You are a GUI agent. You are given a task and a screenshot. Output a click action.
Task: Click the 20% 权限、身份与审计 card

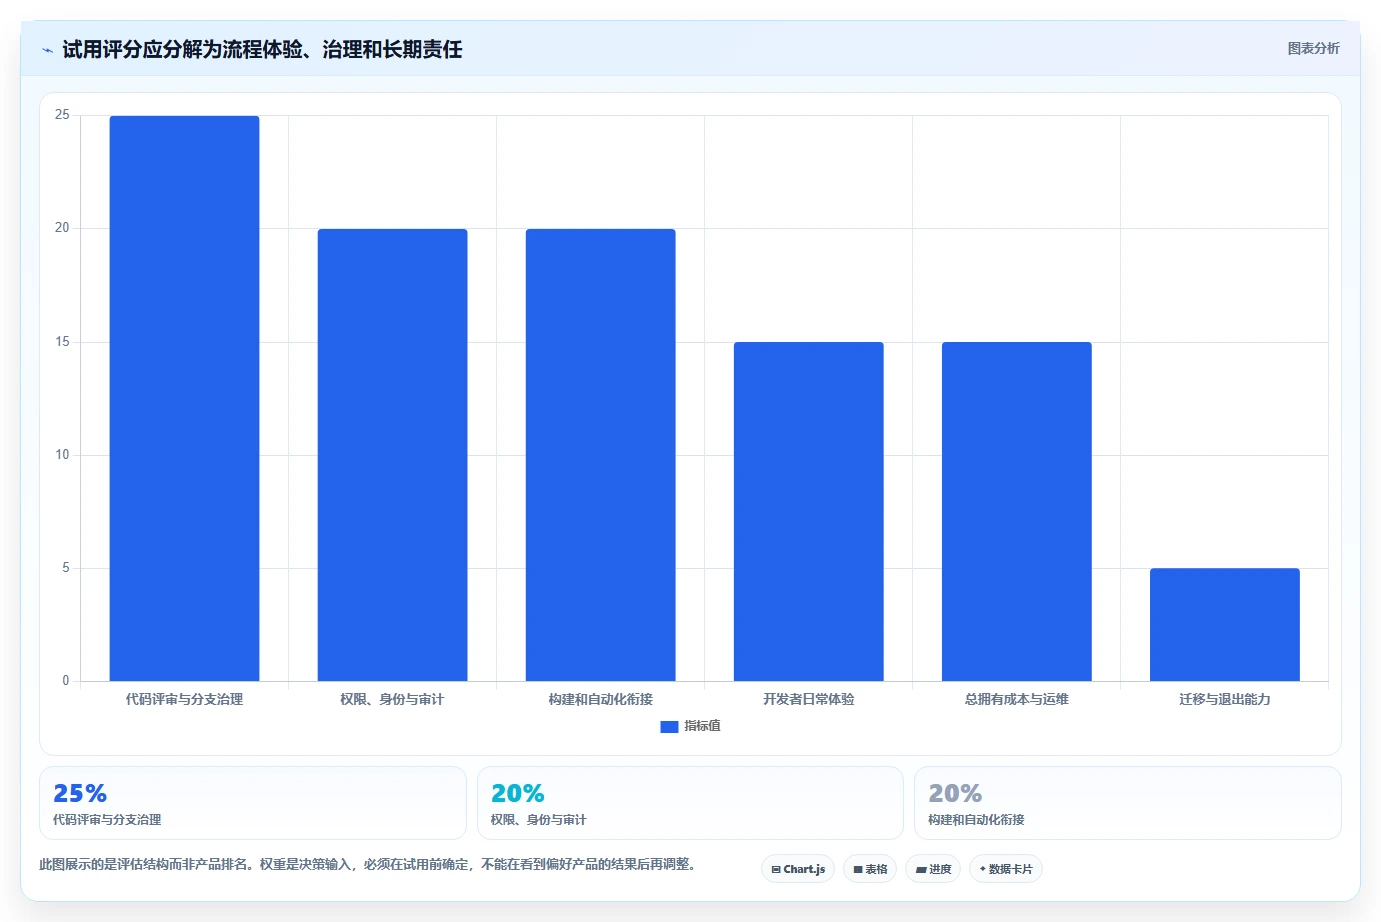690,803
